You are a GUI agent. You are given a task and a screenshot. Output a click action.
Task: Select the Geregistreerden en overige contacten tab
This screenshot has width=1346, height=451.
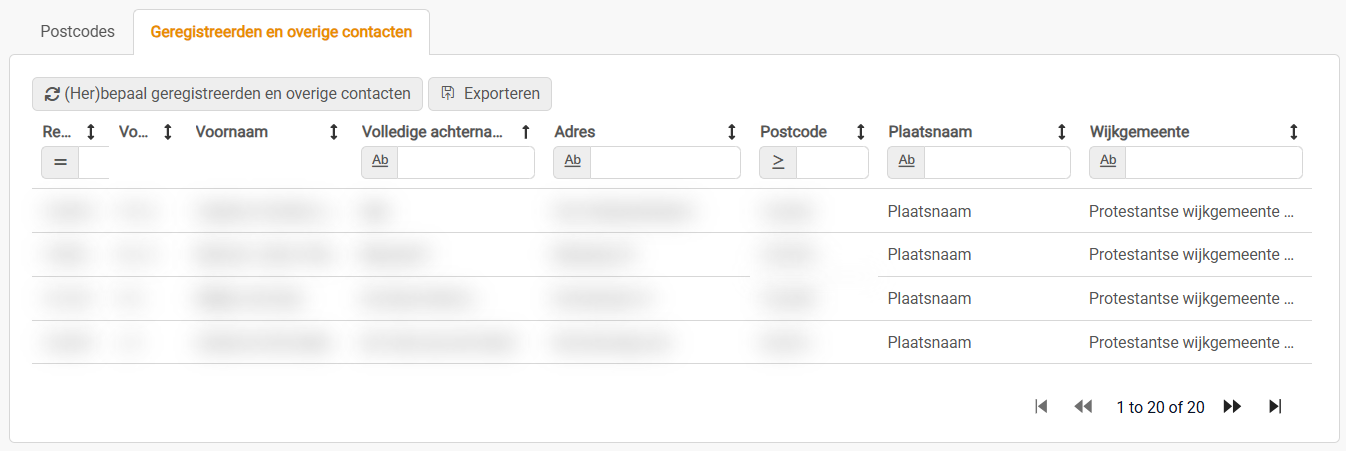click(x=281, y=32)
